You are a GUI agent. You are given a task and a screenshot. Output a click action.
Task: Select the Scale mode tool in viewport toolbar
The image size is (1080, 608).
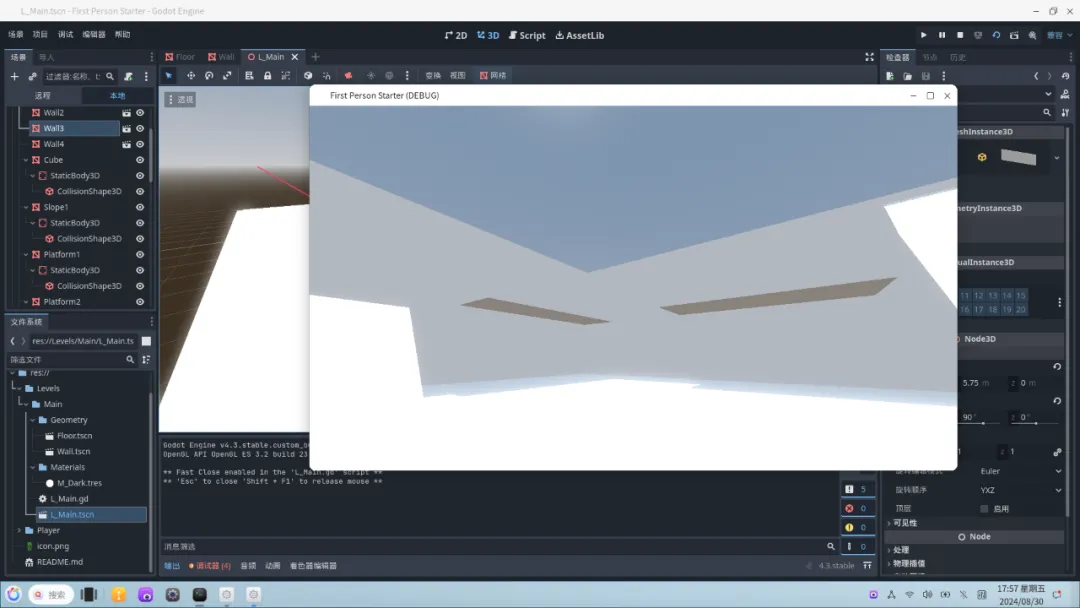pyautogui.click(x=227, y=76)
